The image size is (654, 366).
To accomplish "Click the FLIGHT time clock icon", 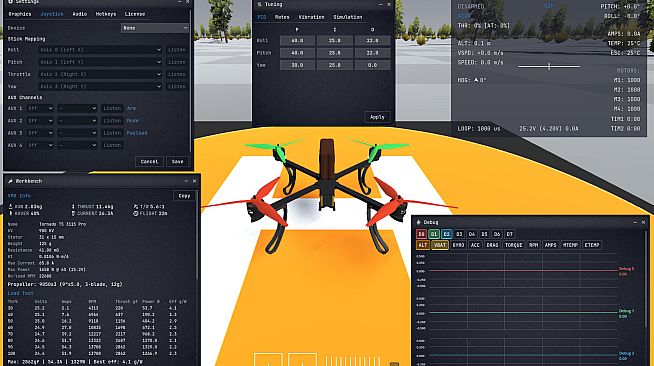I will 136,213.
